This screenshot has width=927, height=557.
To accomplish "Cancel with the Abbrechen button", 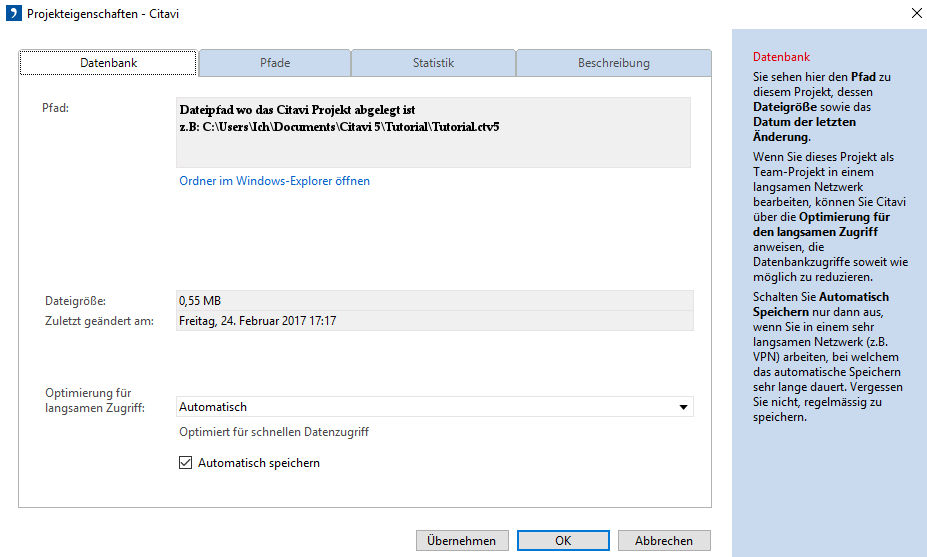I will [x=664, y=540].
